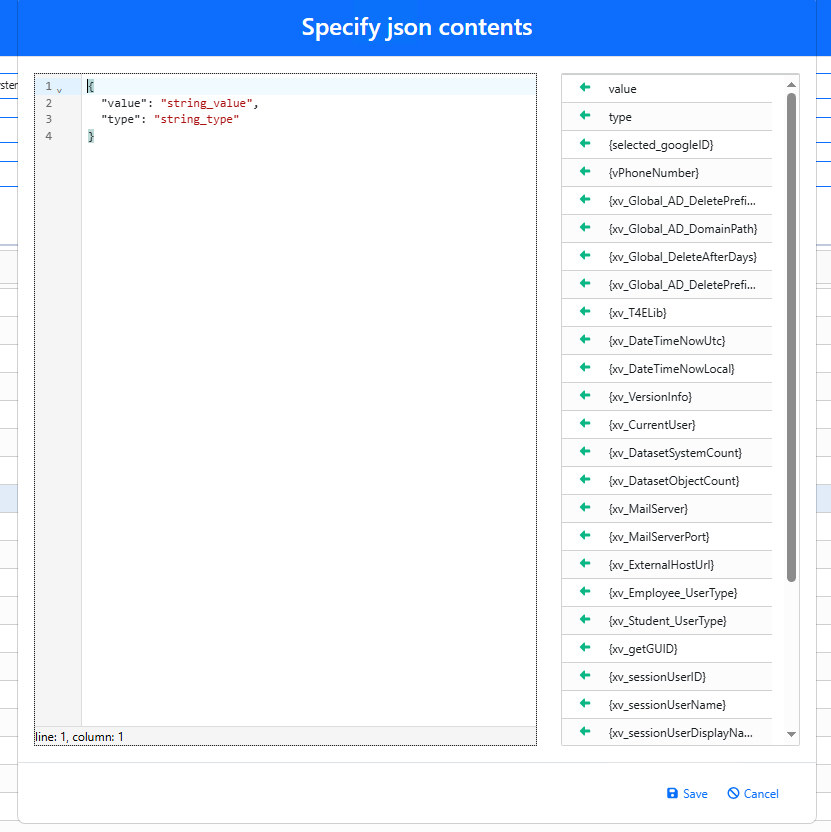The image size is (831, 832).
Task: Click line number 4 in the gutter
Action: 49,136
